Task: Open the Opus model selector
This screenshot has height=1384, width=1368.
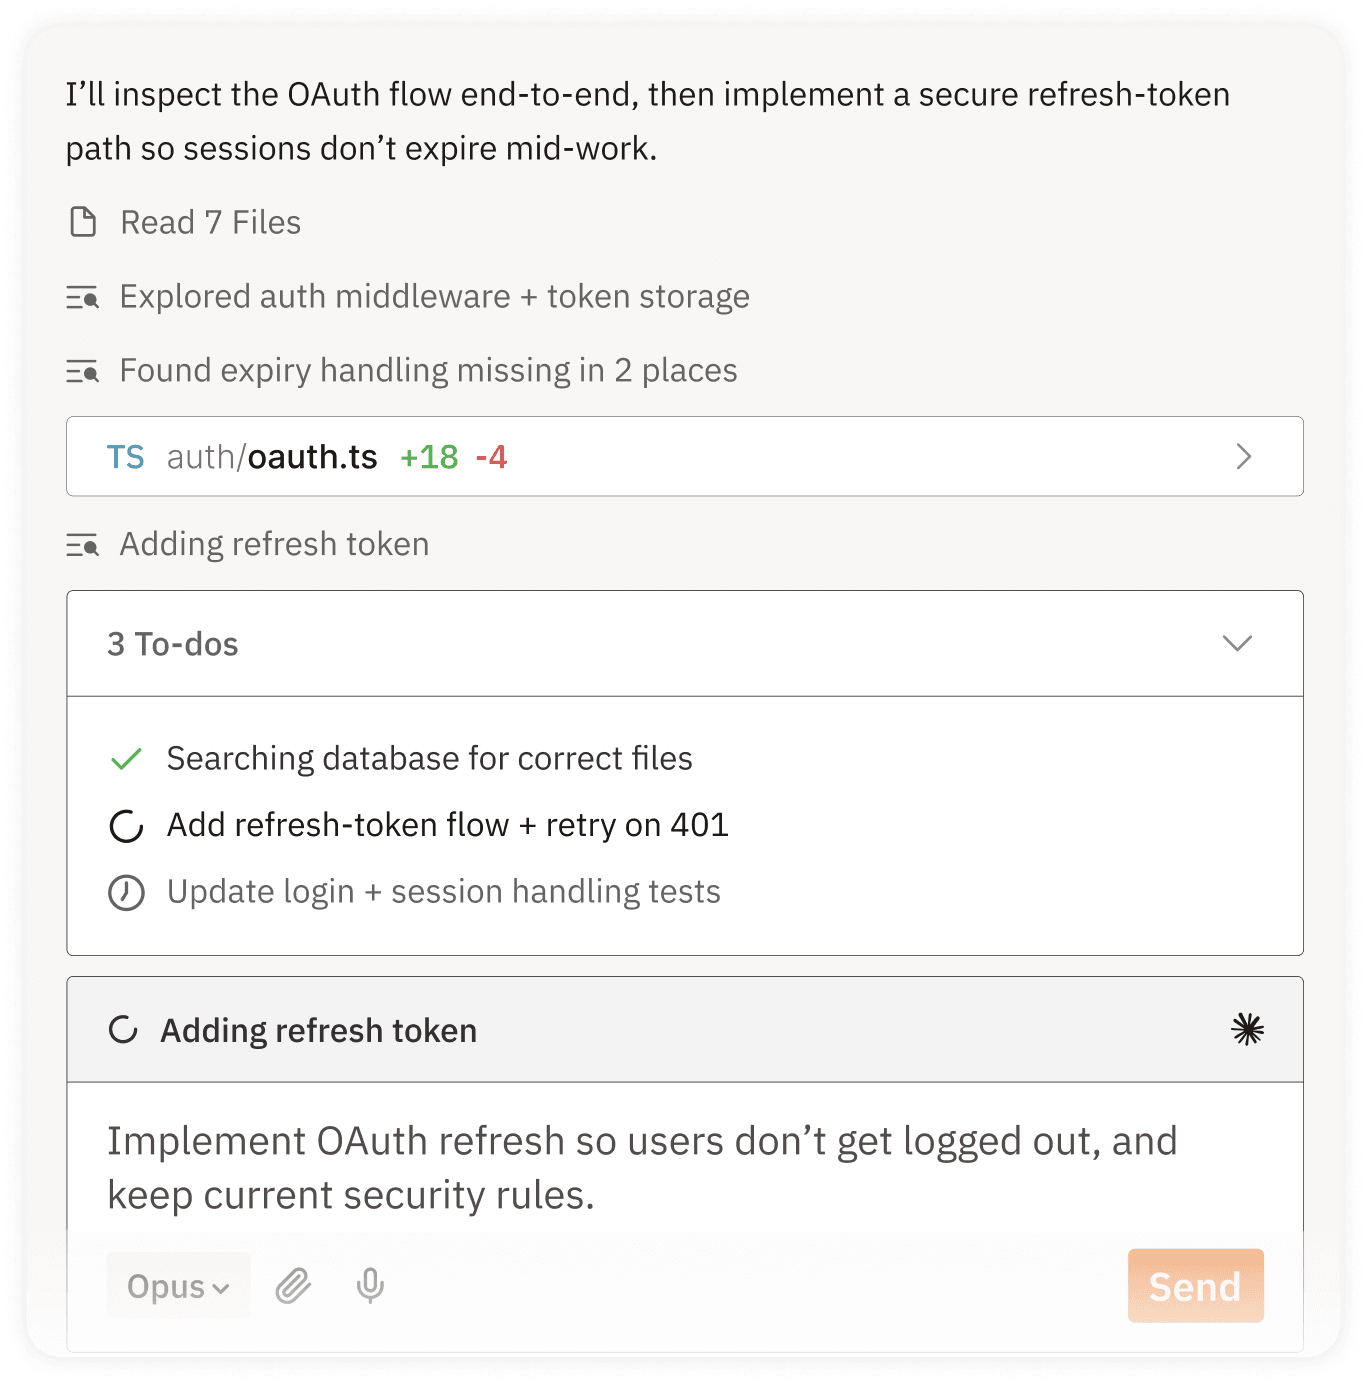Action: pos(178,1286)
